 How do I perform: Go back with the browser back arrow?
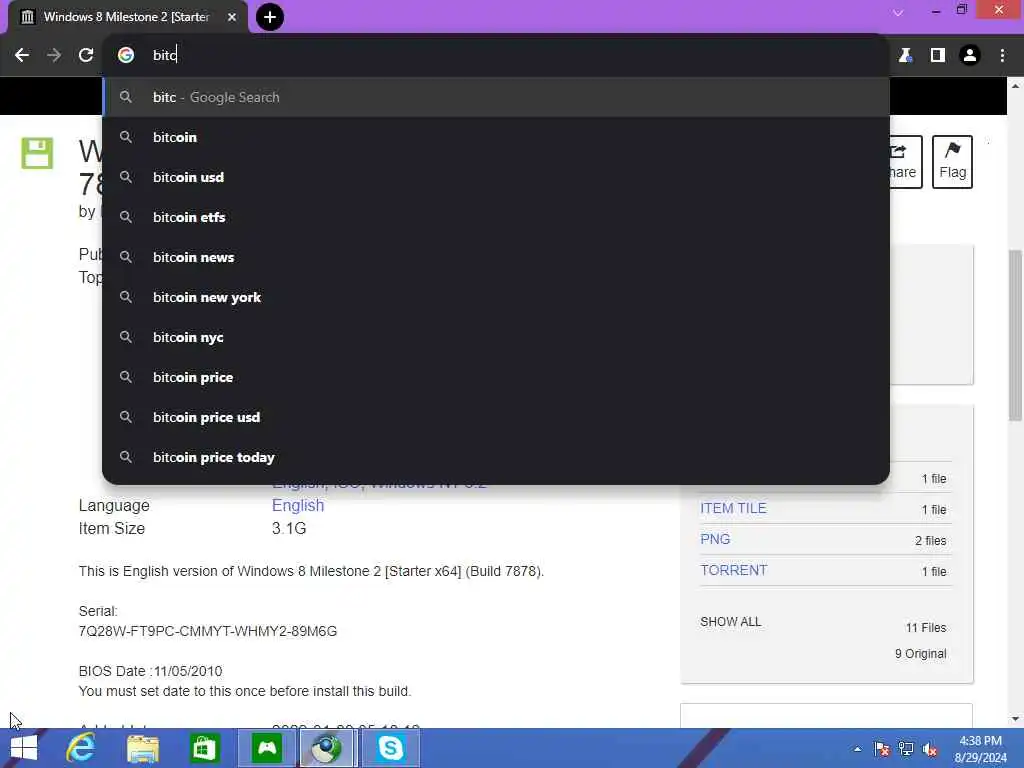pos(22,56)
